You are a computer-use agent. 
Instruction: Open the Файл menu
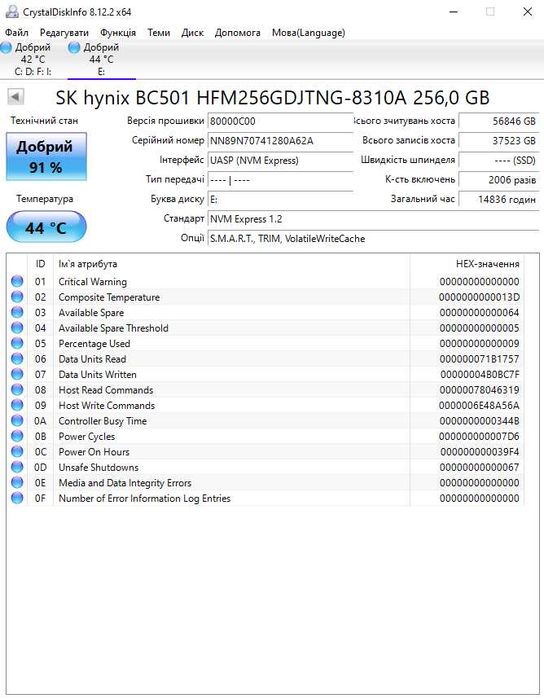pyautogui.click(x=16, y=33)
